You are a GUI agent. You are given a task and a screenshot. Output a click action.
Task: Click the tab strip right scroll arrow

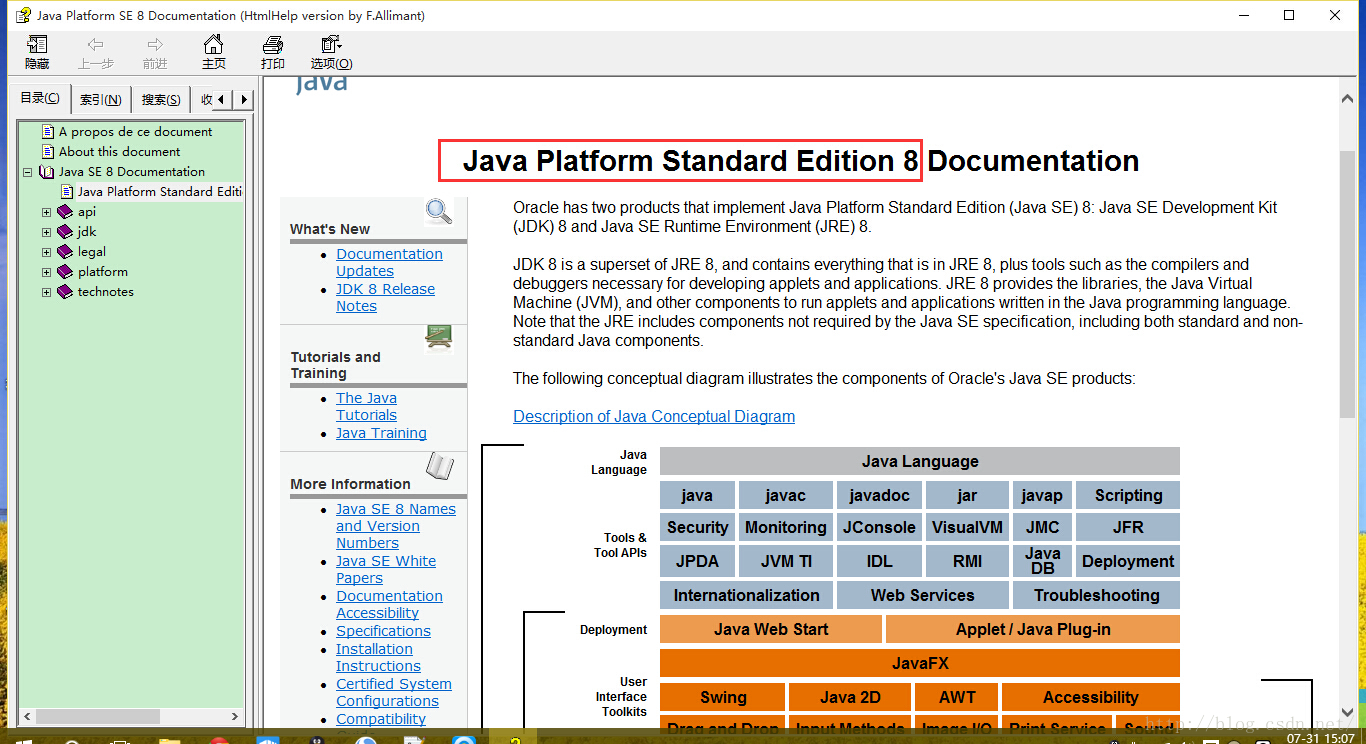pos(243,99)
